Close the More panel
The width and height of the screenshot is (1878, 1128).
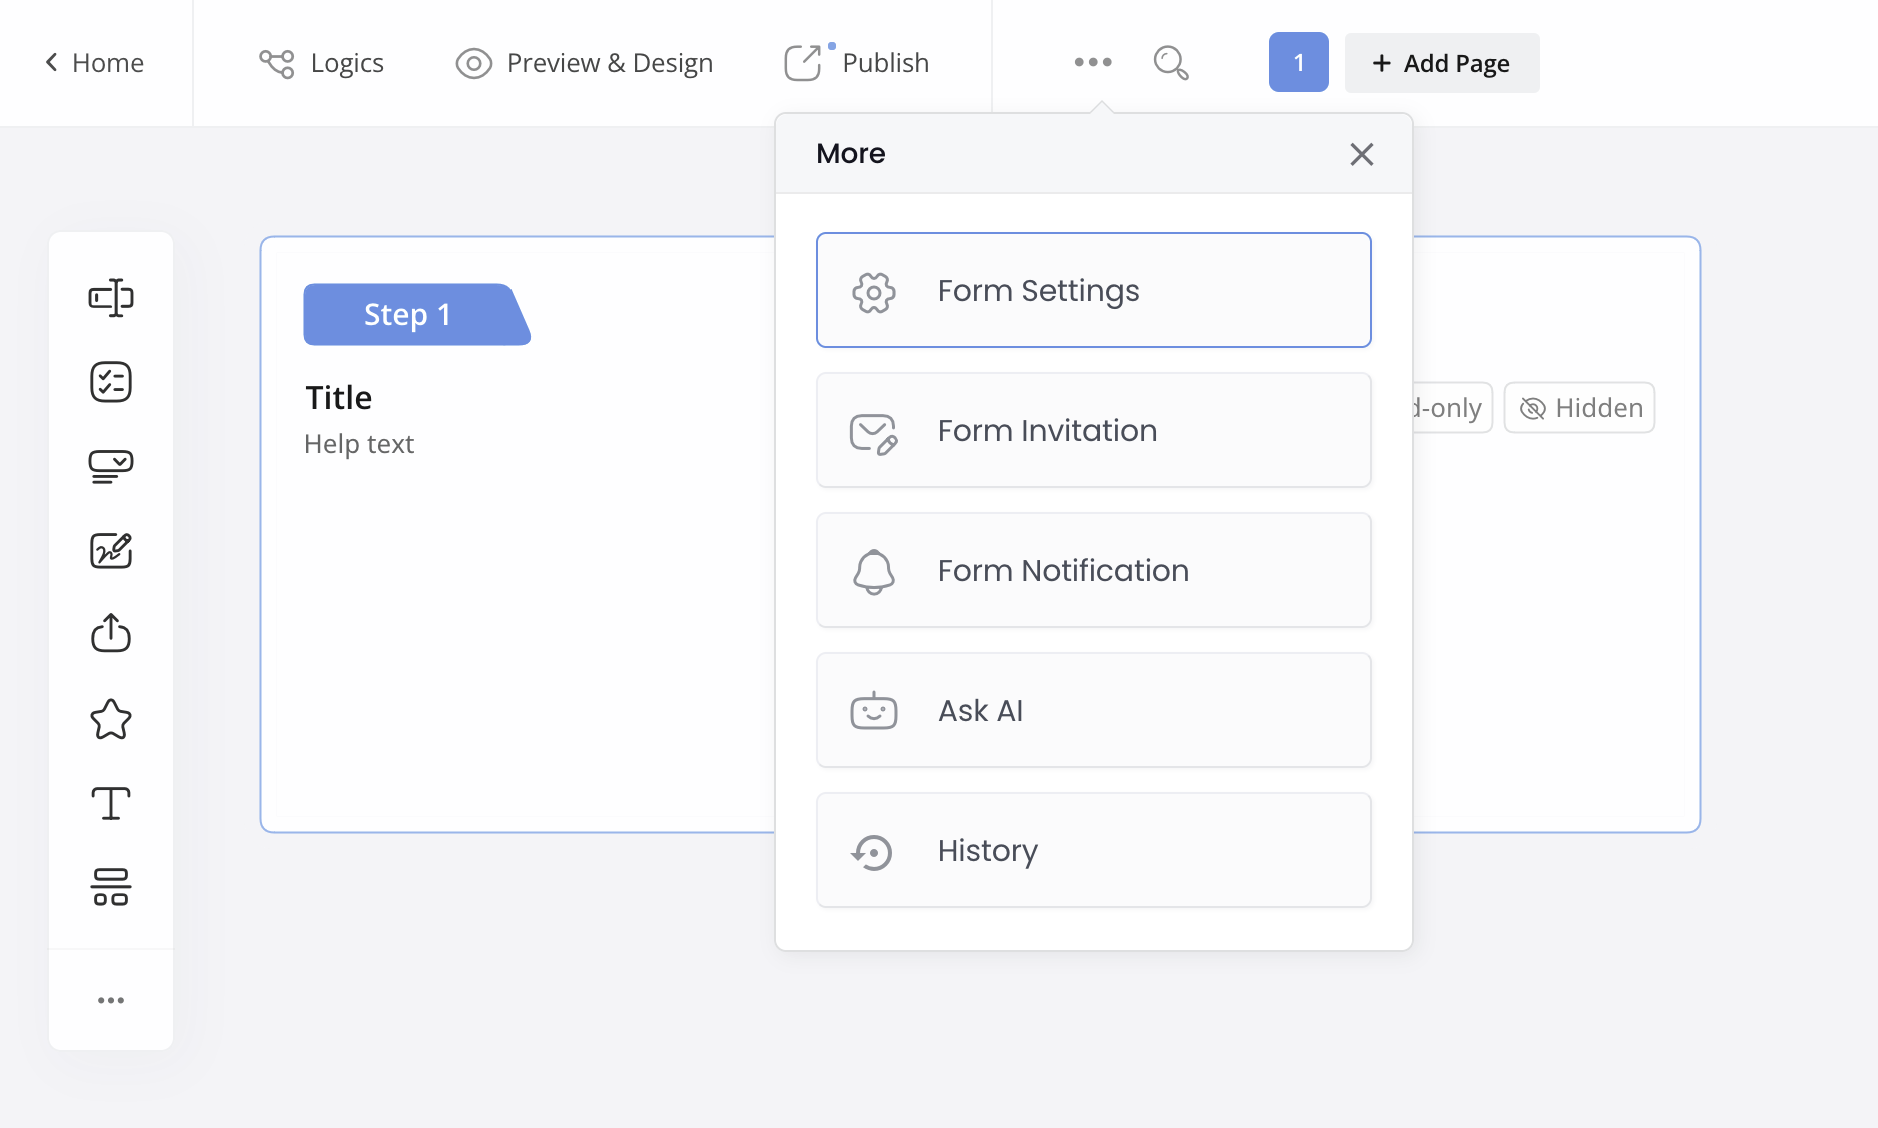(1362, 154)
